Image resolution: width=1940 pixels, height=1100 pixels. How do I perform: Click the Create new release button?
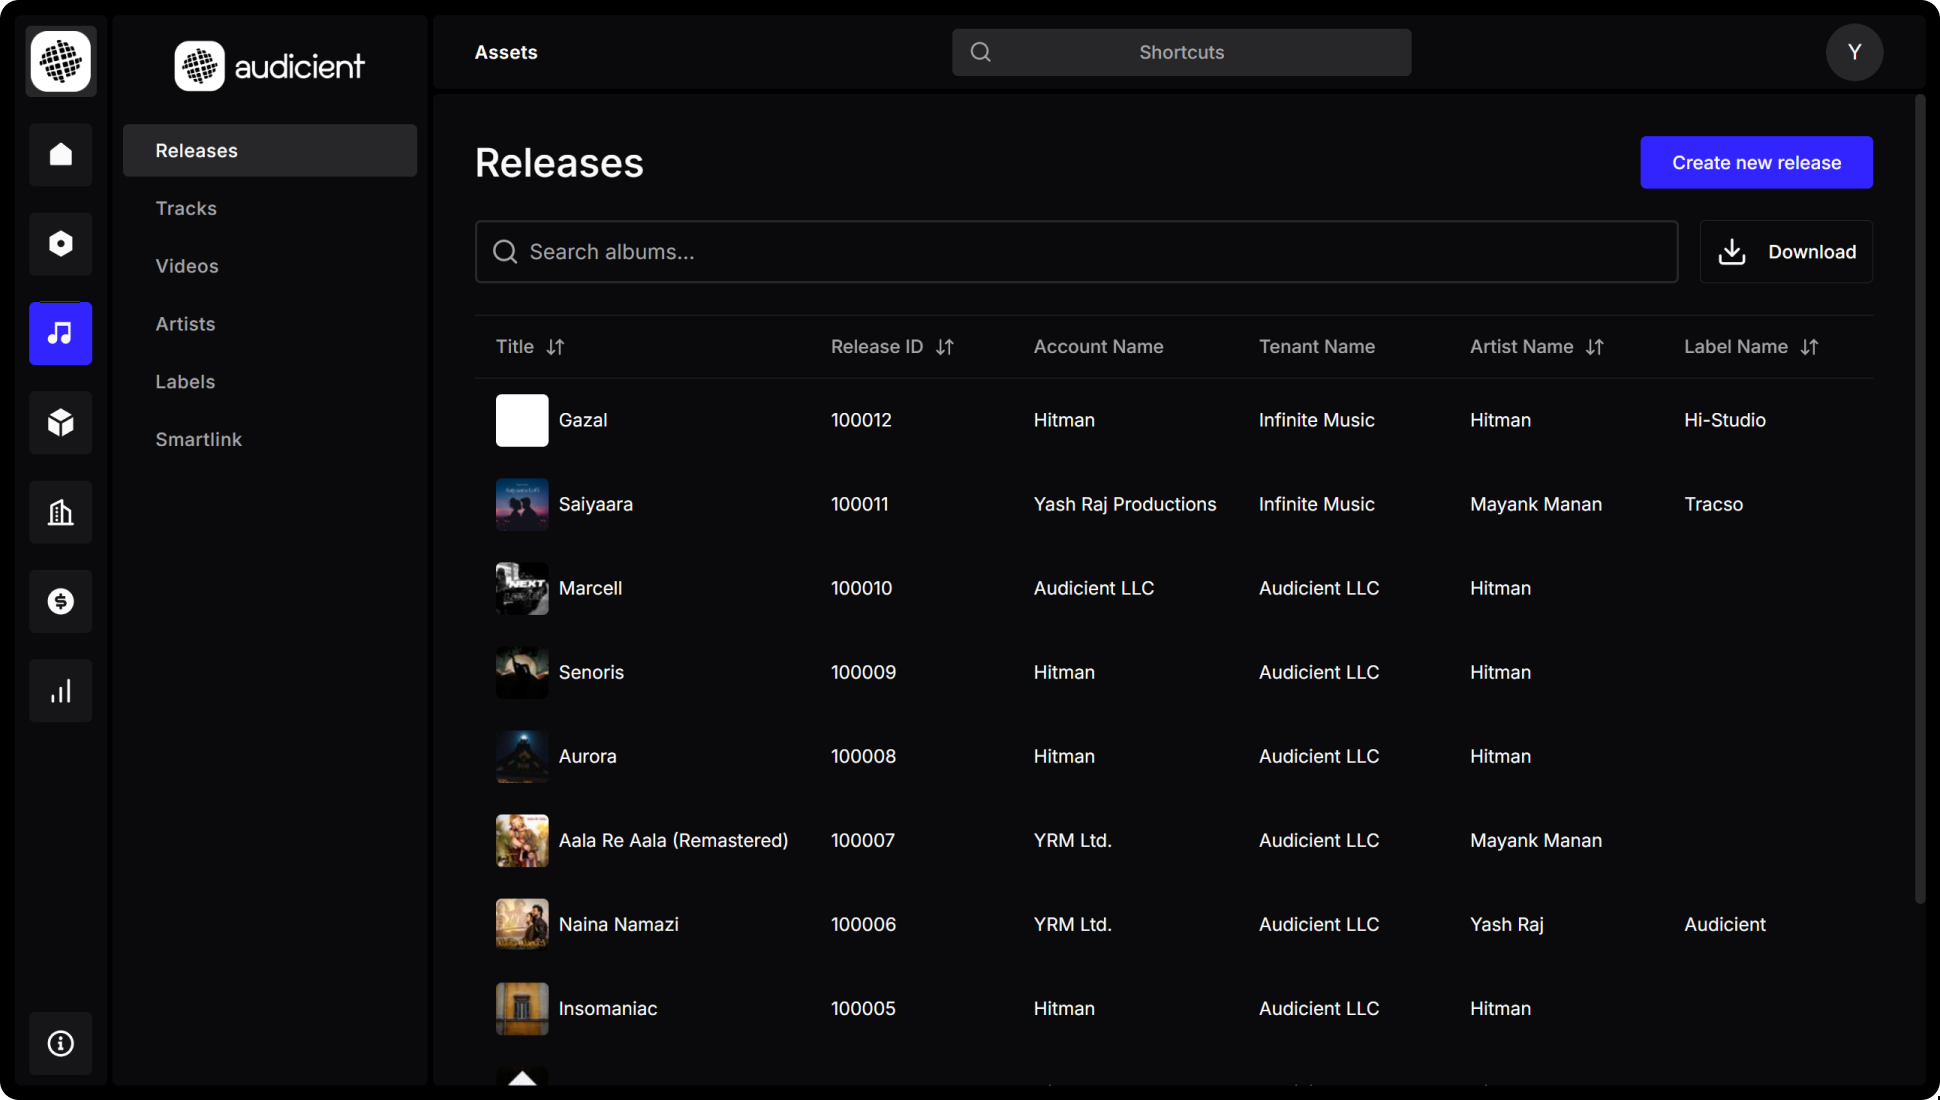coord(1755,162)
